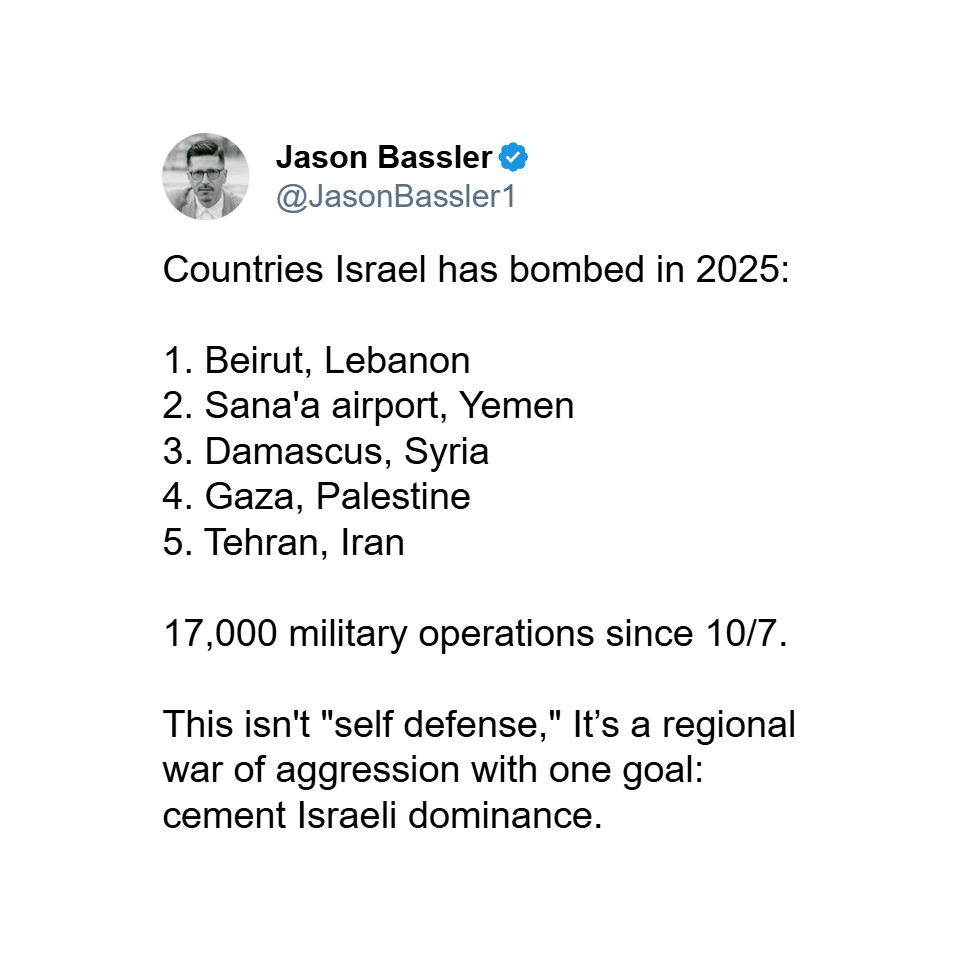
Task: Select list item 5, 'Tehran, Iran'
Action: [284, 542]
